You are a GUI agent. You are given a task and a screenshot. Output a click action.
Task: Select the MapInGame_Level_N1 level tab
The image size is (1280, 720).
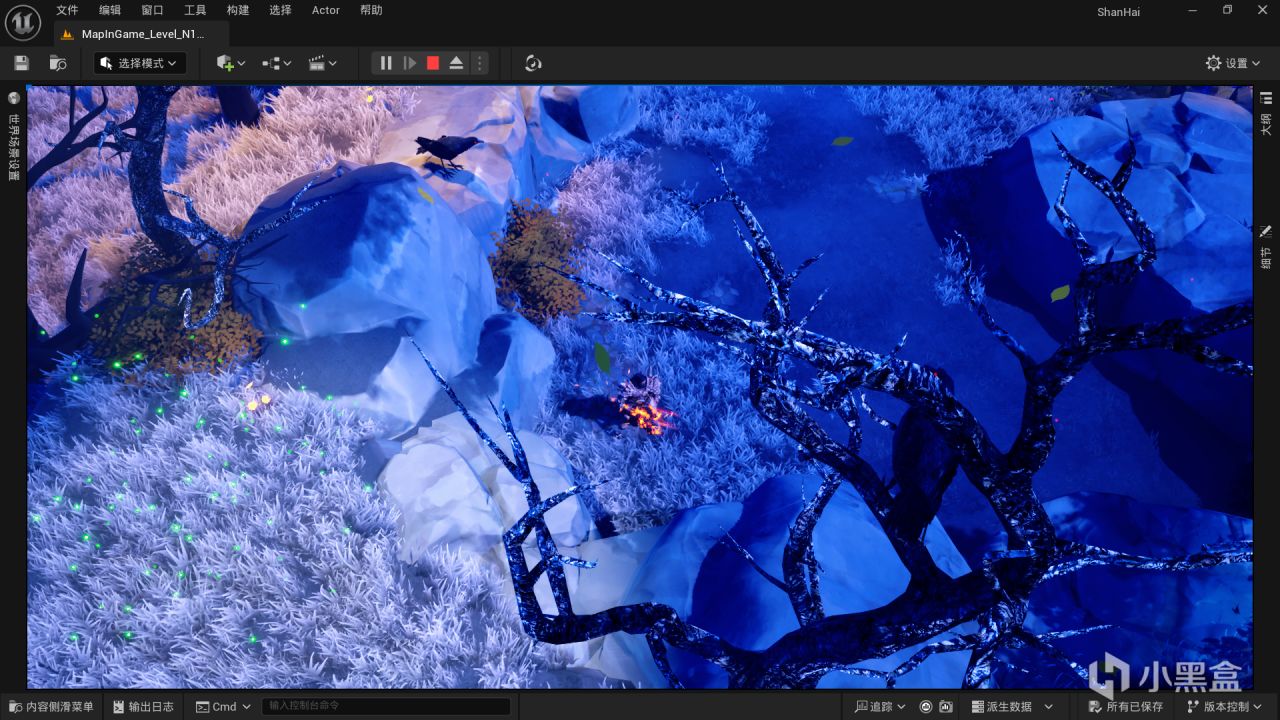(141, 33)
